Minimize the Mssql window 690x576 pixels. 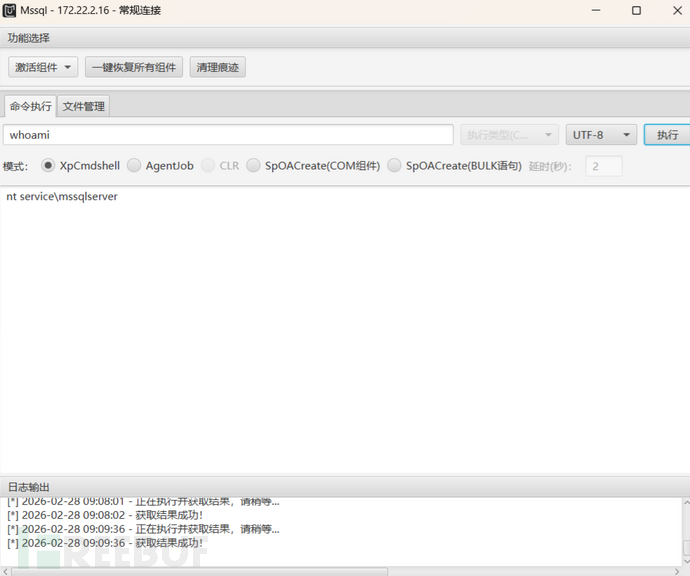(x=596, y=10)
